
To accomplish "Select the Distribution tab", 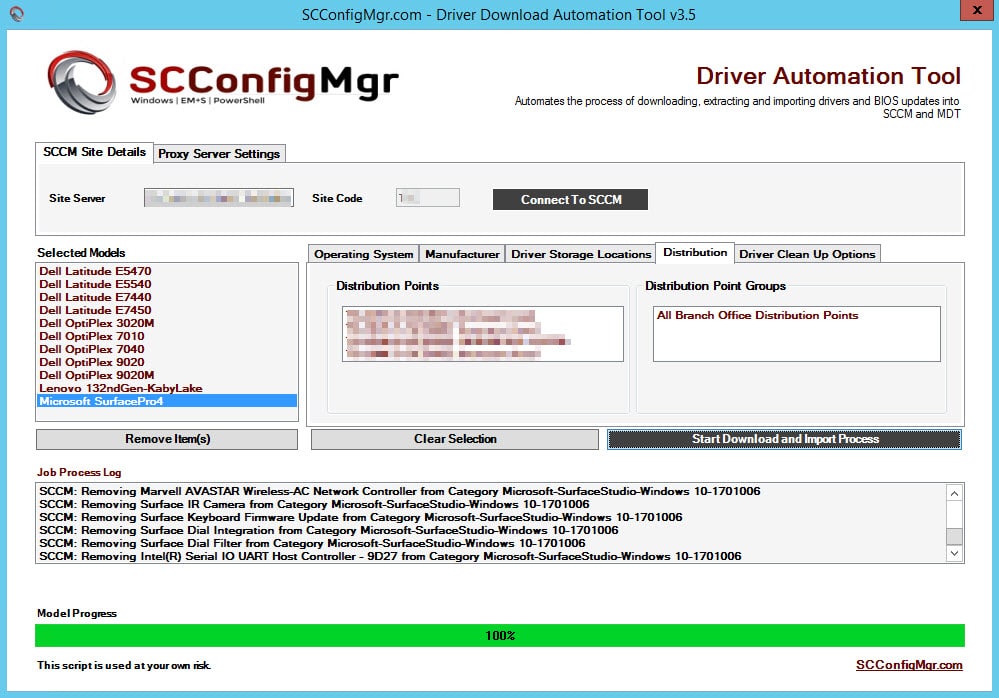I will click(x=695, y=252).
